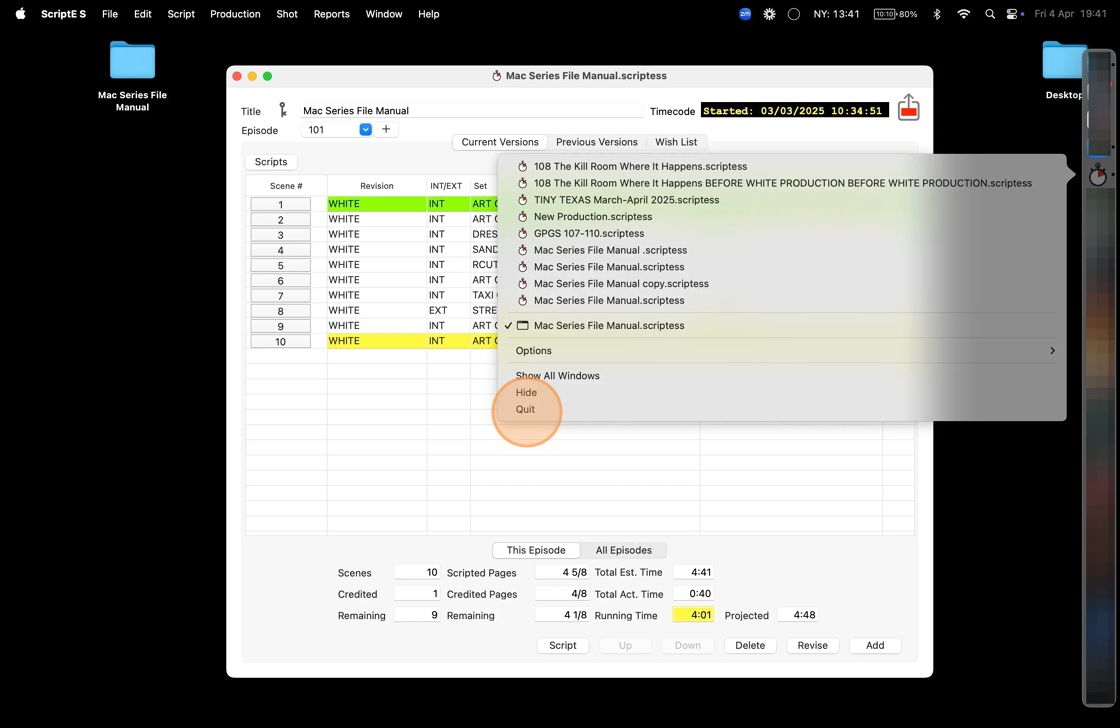Screen dimensions: 1120x728
Task: Open the BEFORE WHITE PRODUCTION scriptess file
Action: tap(782, 183)
